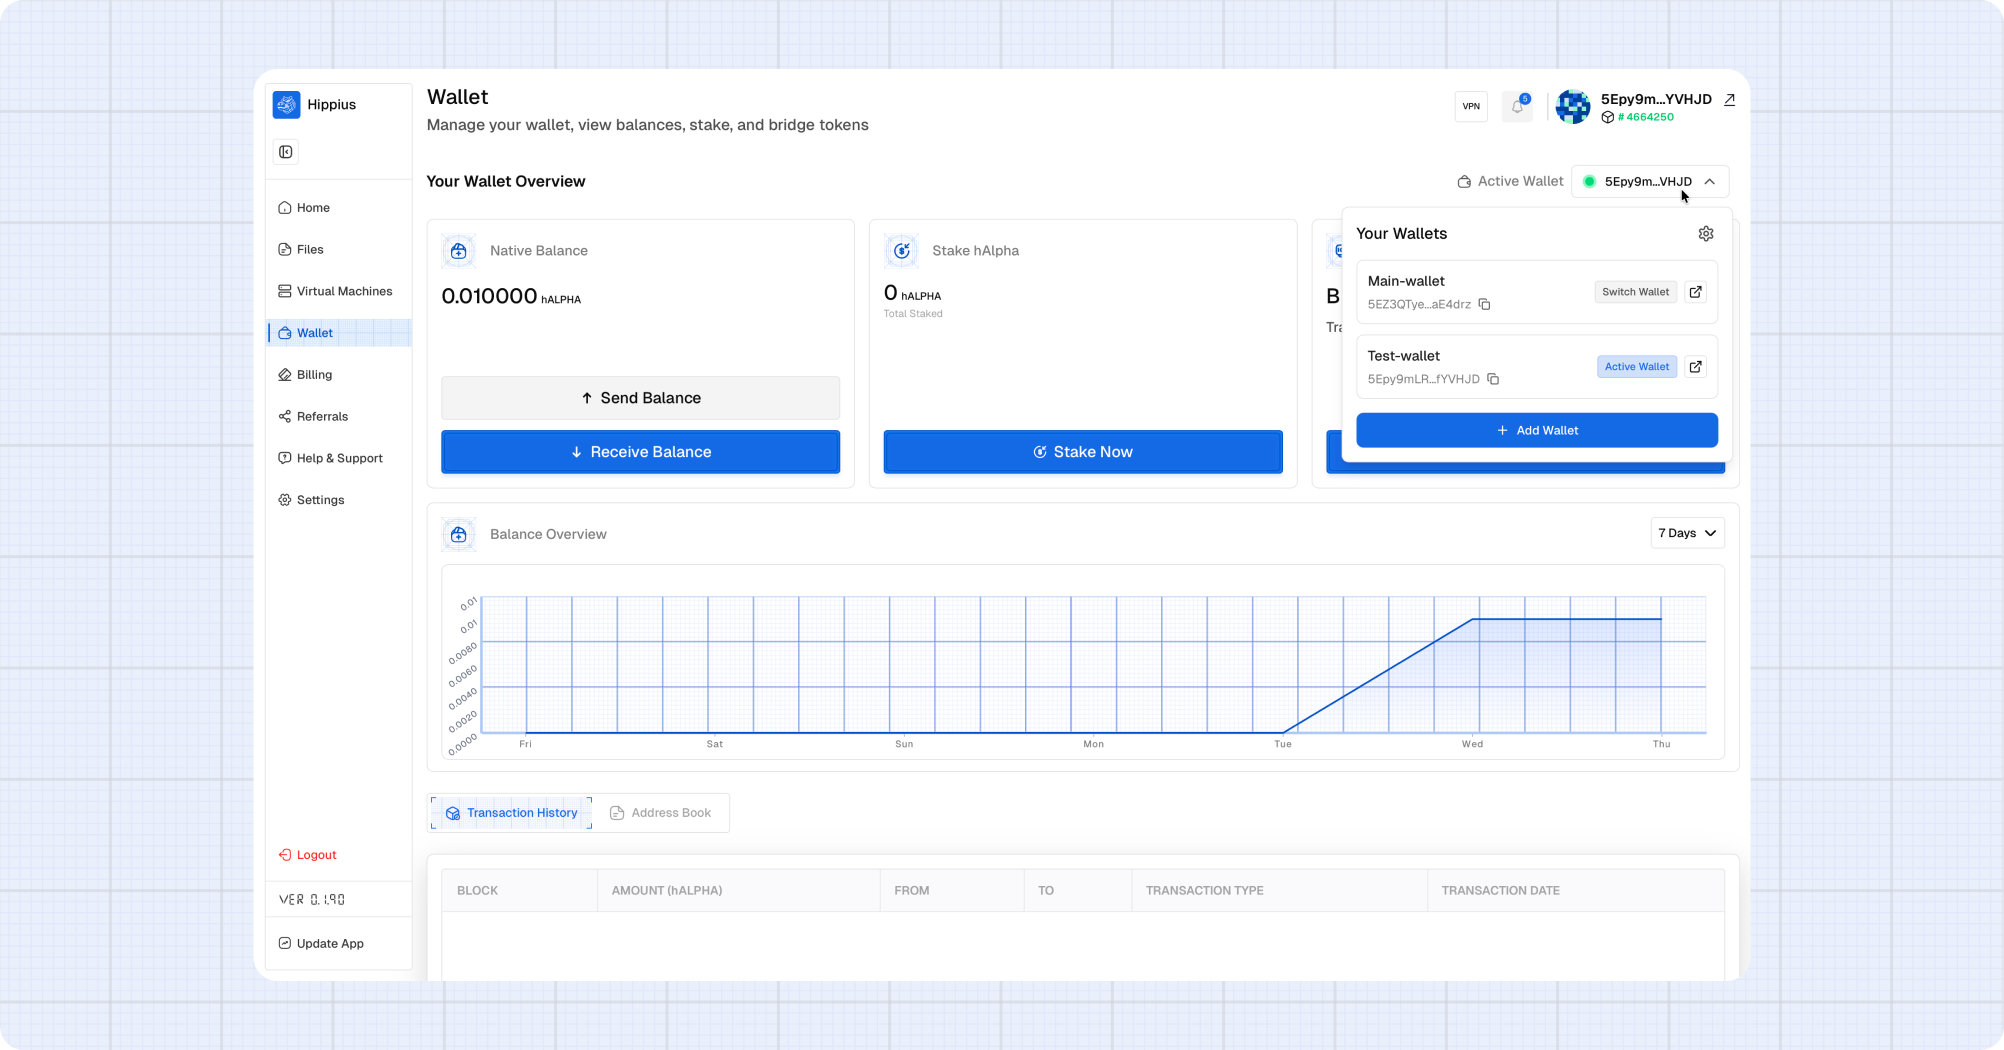The image size is (2004, 1050).
Task: Open Main-wallet in external explorer
Action: [1695, 292]
